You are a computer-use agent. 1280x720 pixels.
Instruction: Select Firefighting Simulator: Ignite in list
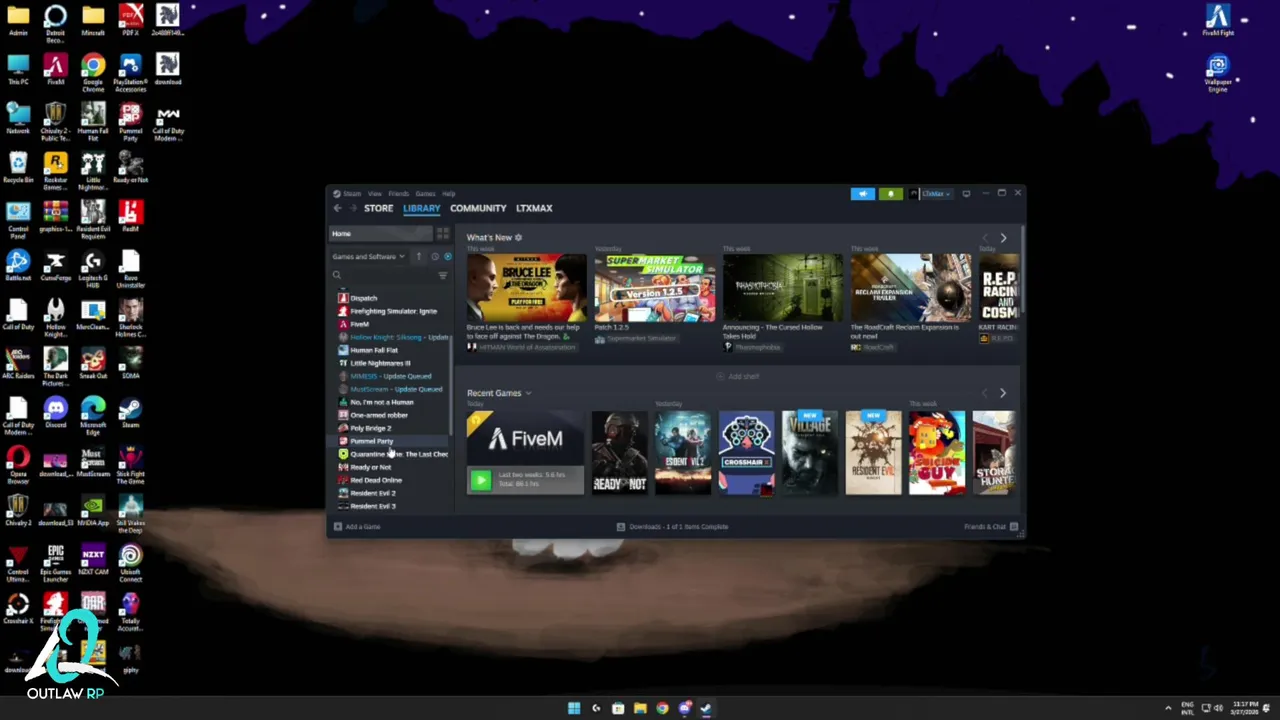393,311
